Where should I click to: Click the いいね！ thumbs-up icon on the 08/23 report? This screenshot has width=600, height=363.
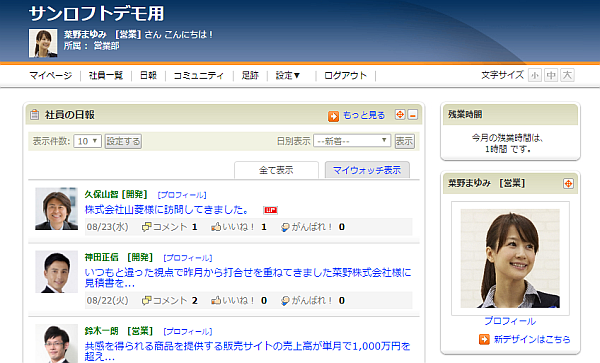[216, 227]
